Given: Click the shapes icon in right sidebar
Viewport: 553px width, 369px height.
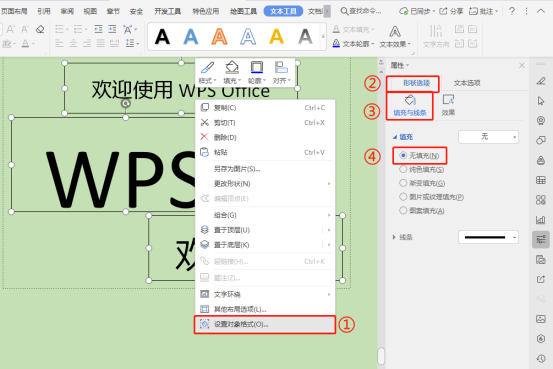Looking at the screenshot, I should click(x=541, y=140).
